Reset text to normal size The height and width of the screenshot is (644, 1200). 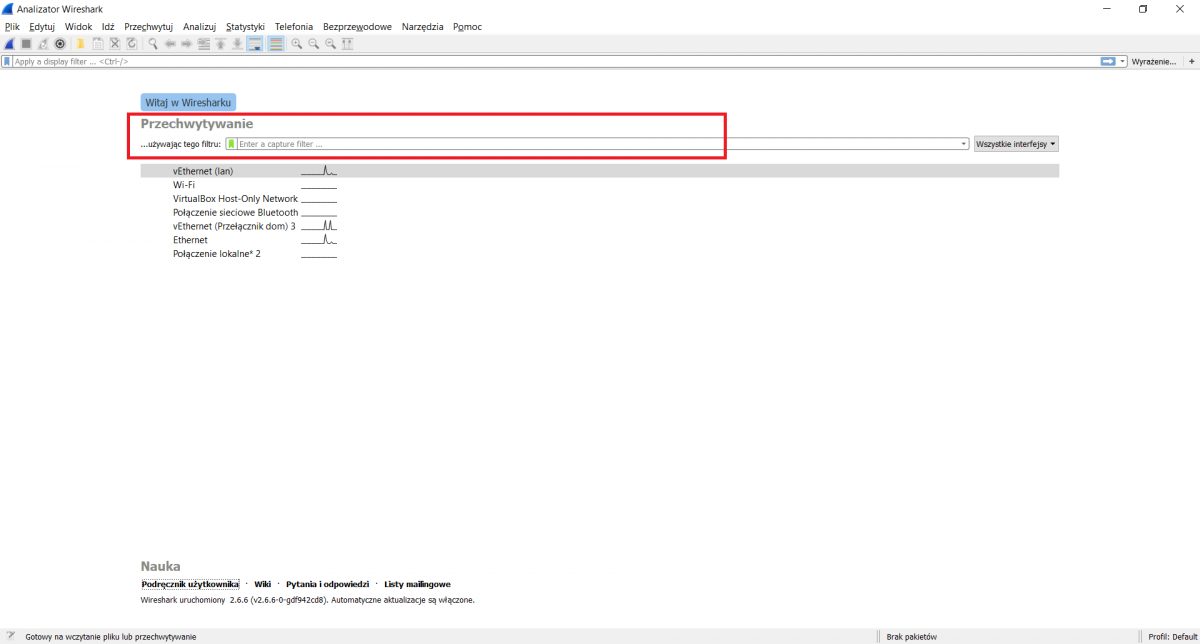pos(331,44)
